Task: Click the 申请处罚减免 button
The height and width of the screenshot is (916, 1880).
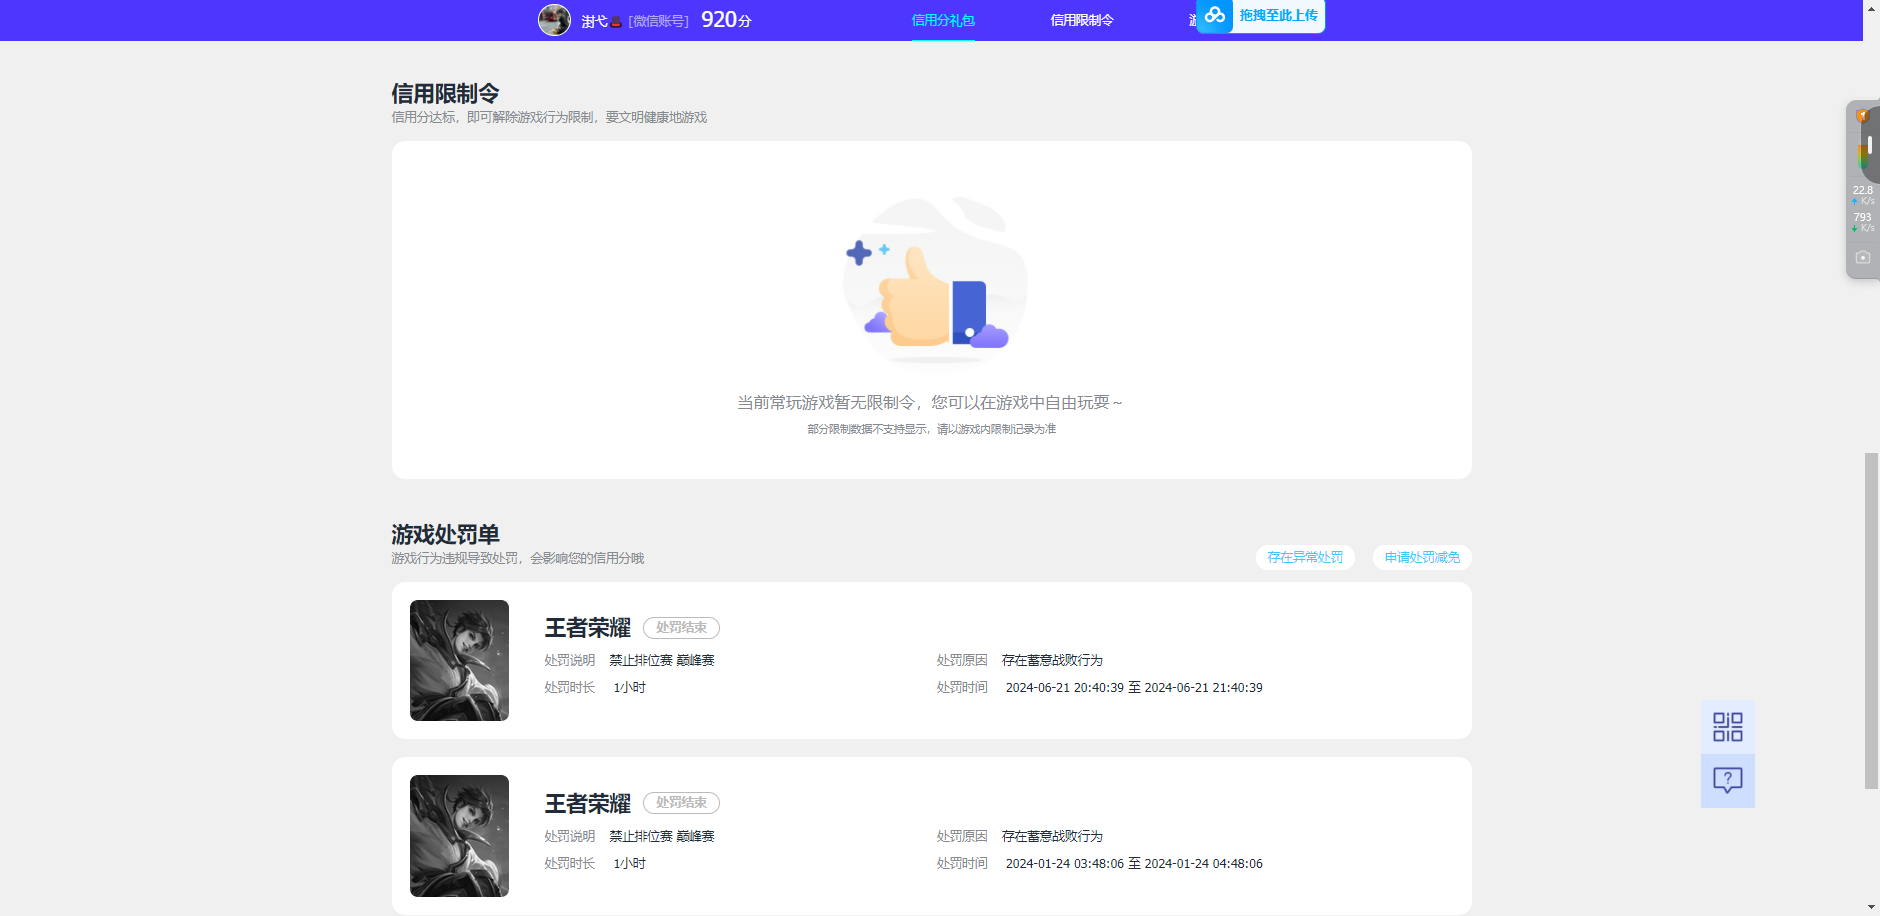Action: tap(1422, 557)
